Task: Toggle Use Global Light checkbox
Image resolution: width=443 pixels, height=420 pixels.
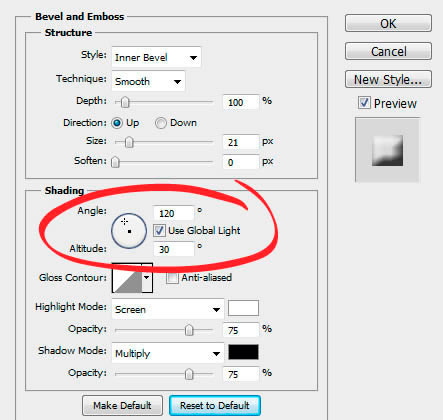Action: (x=159, y=231)
